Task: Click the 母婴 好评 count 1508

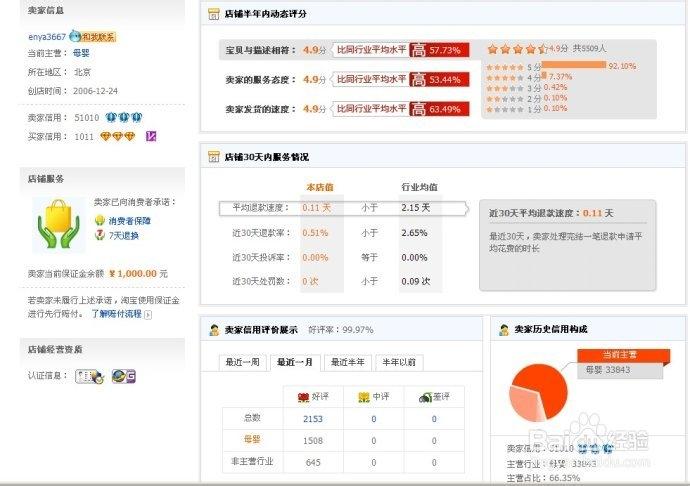Action: 313,441
